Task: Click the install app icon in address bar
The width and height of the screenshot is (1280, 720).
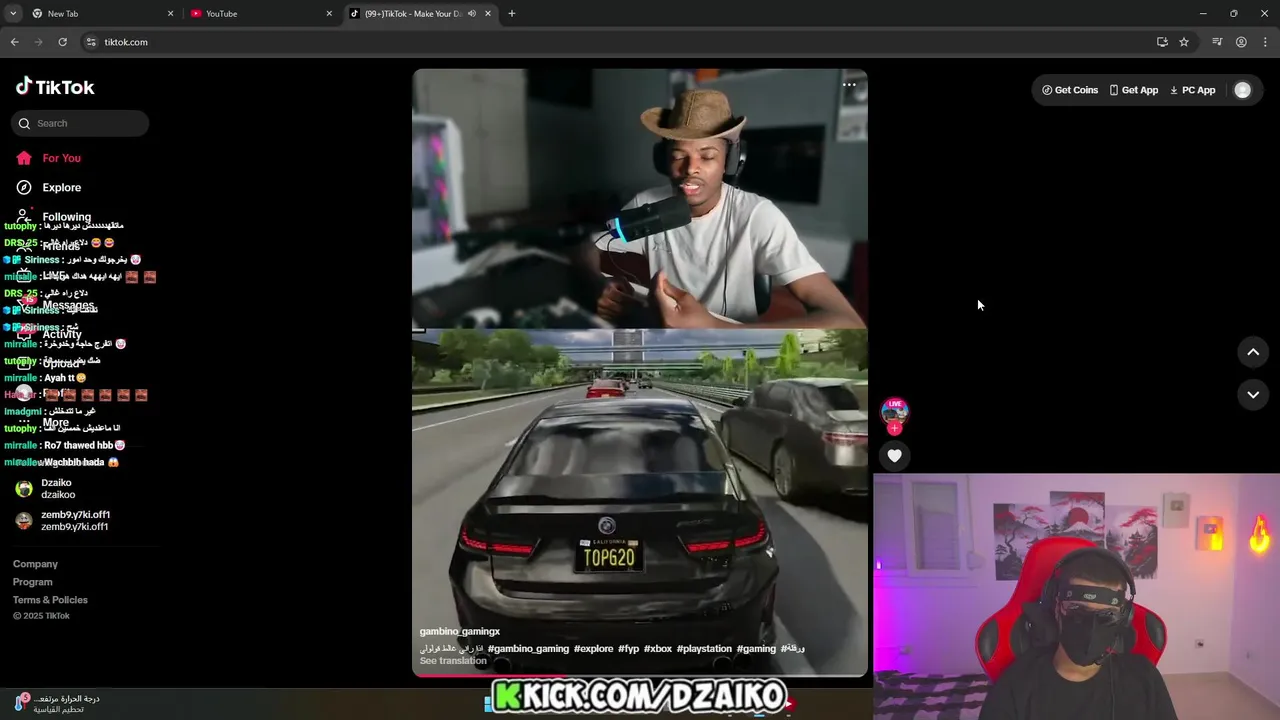Action: point(1162,42)
